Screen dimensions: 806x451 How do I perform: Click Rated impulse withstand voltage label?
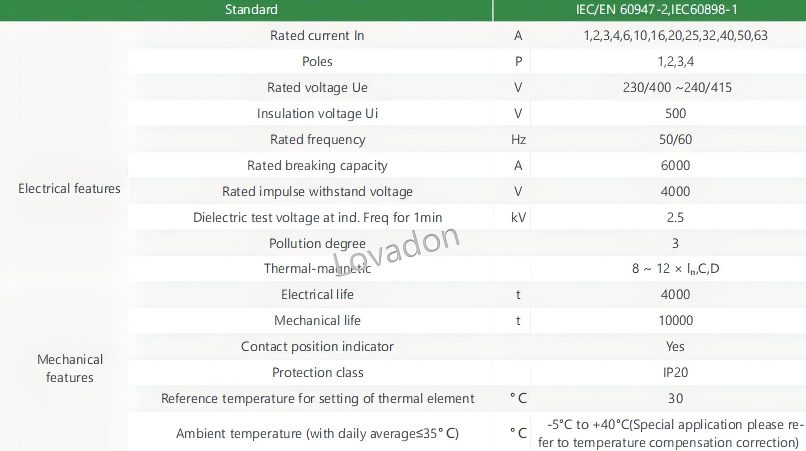(317, 192)
